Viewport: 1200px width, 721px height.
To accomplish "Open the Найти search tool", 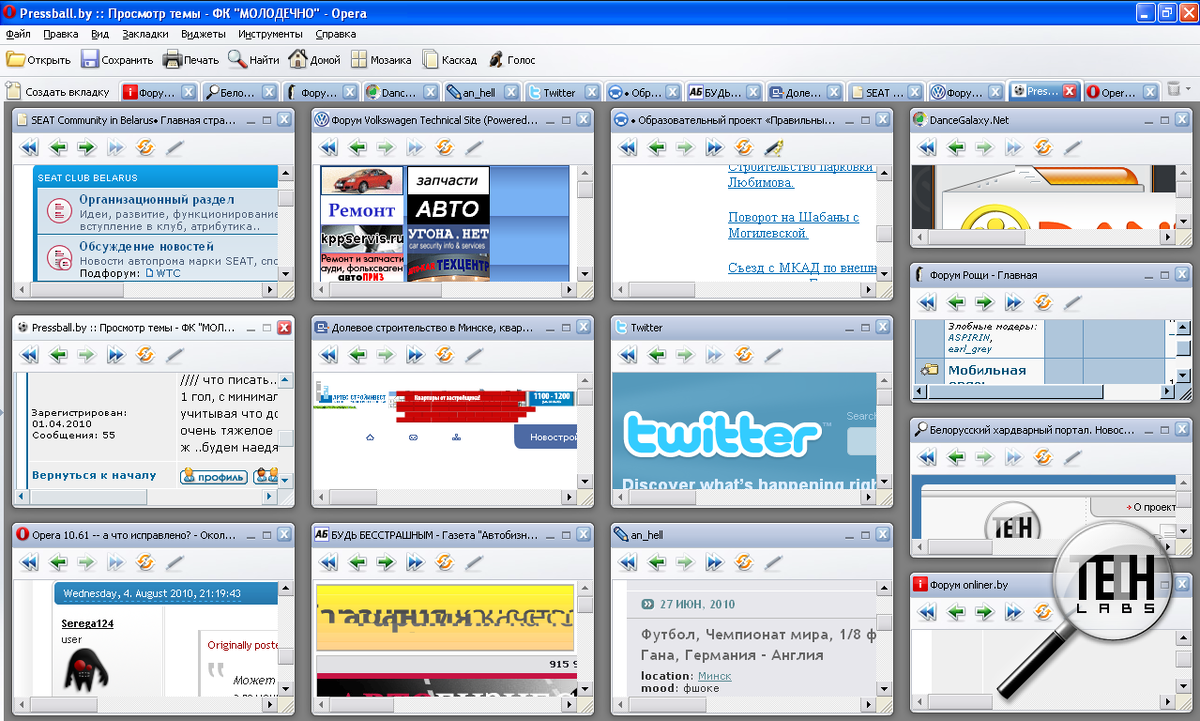I will click(x=253, y=59).
